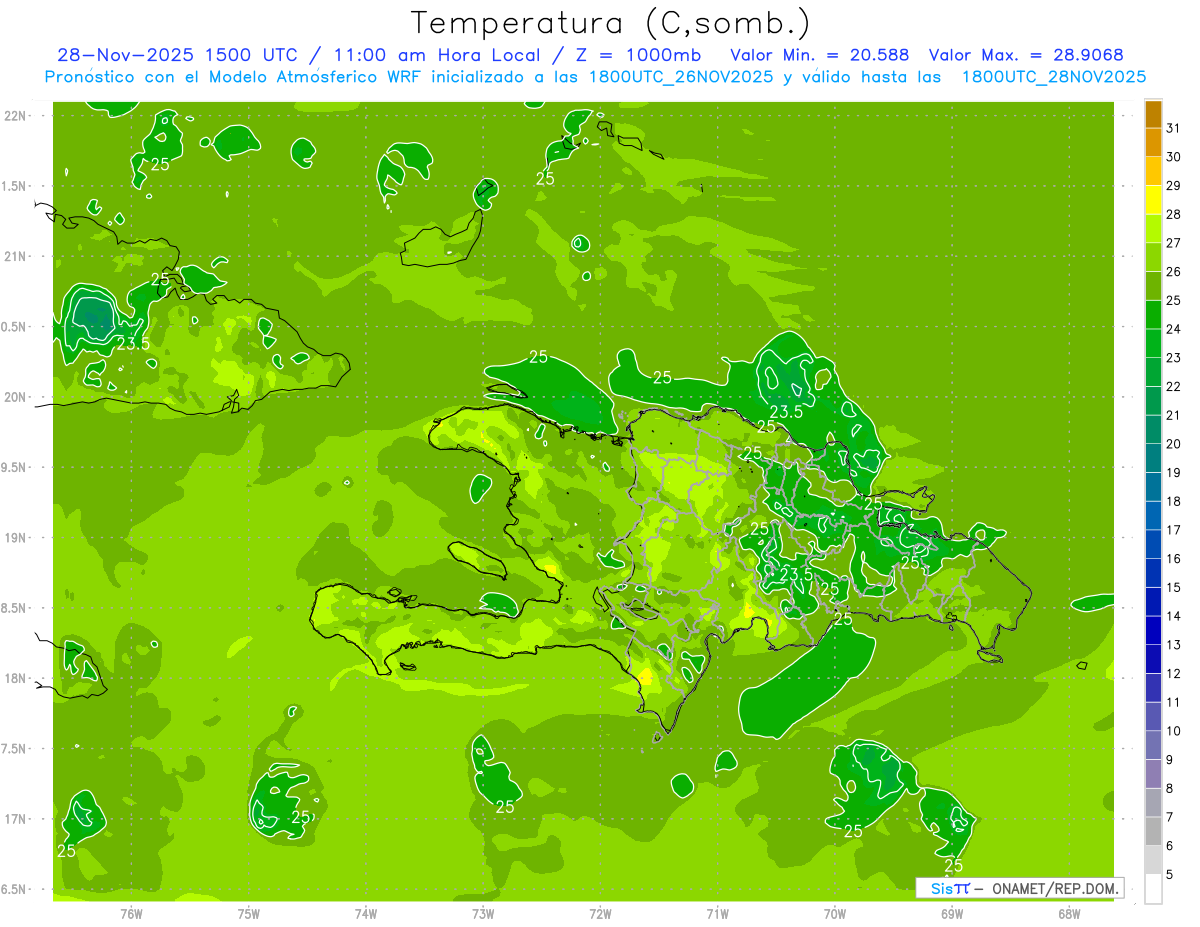Click the '74W' longitude axis label
The height and width of the screenshot is (927, 1200).
coord(366,914)
